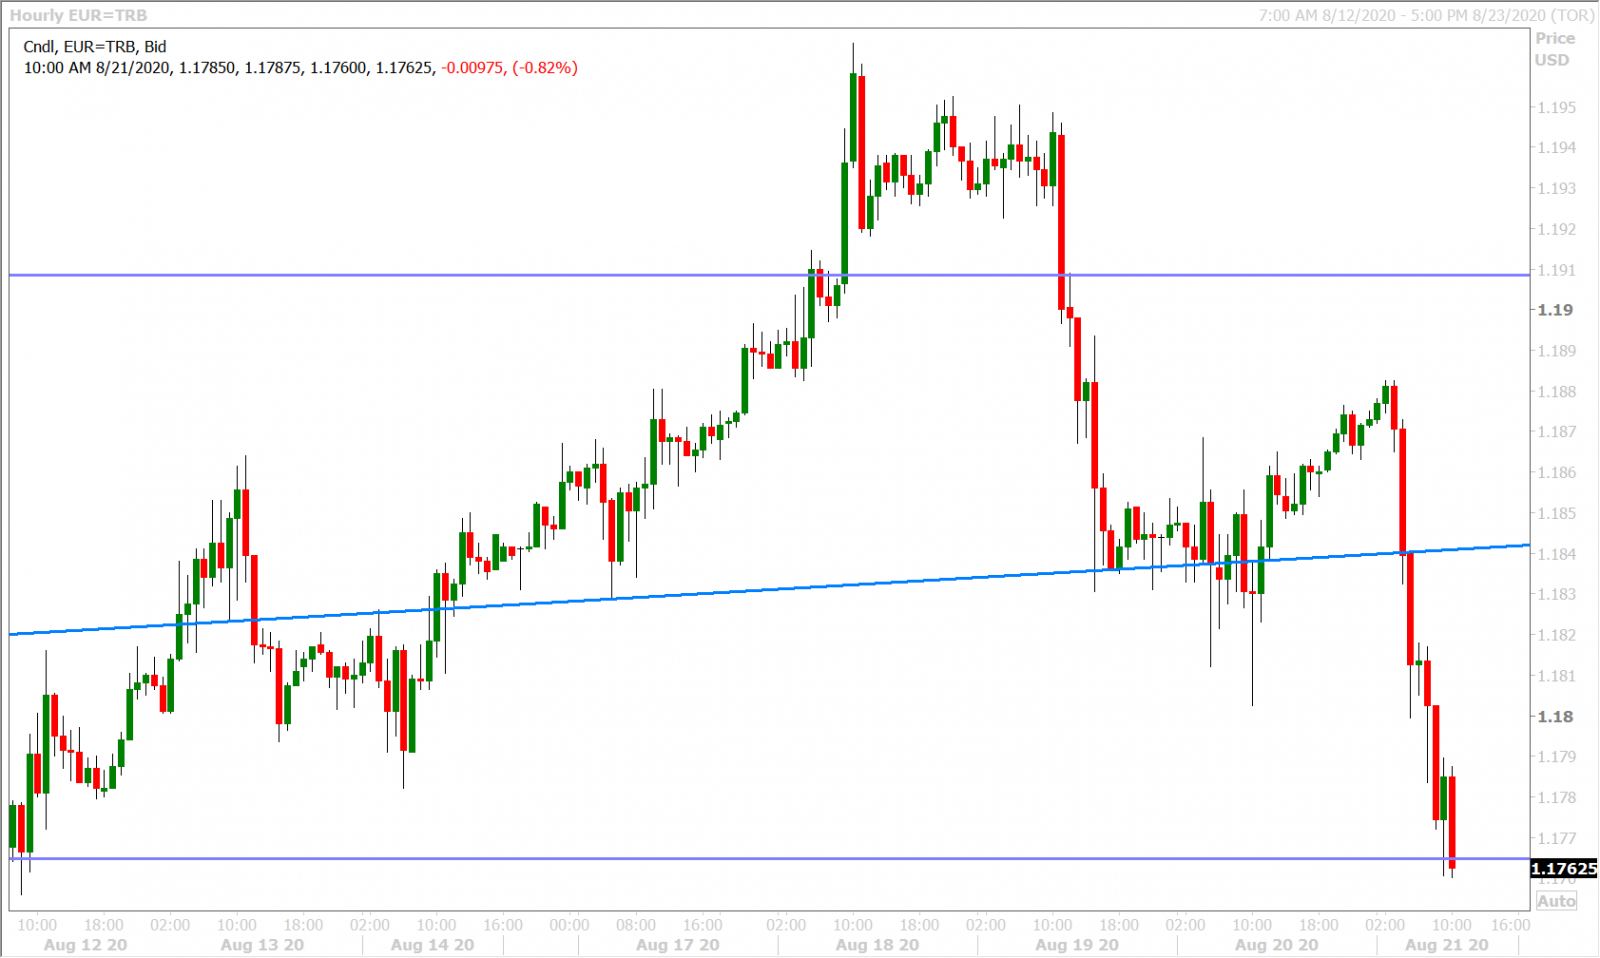Click the 'Aug 18 20' date label

tap(877, 945)
